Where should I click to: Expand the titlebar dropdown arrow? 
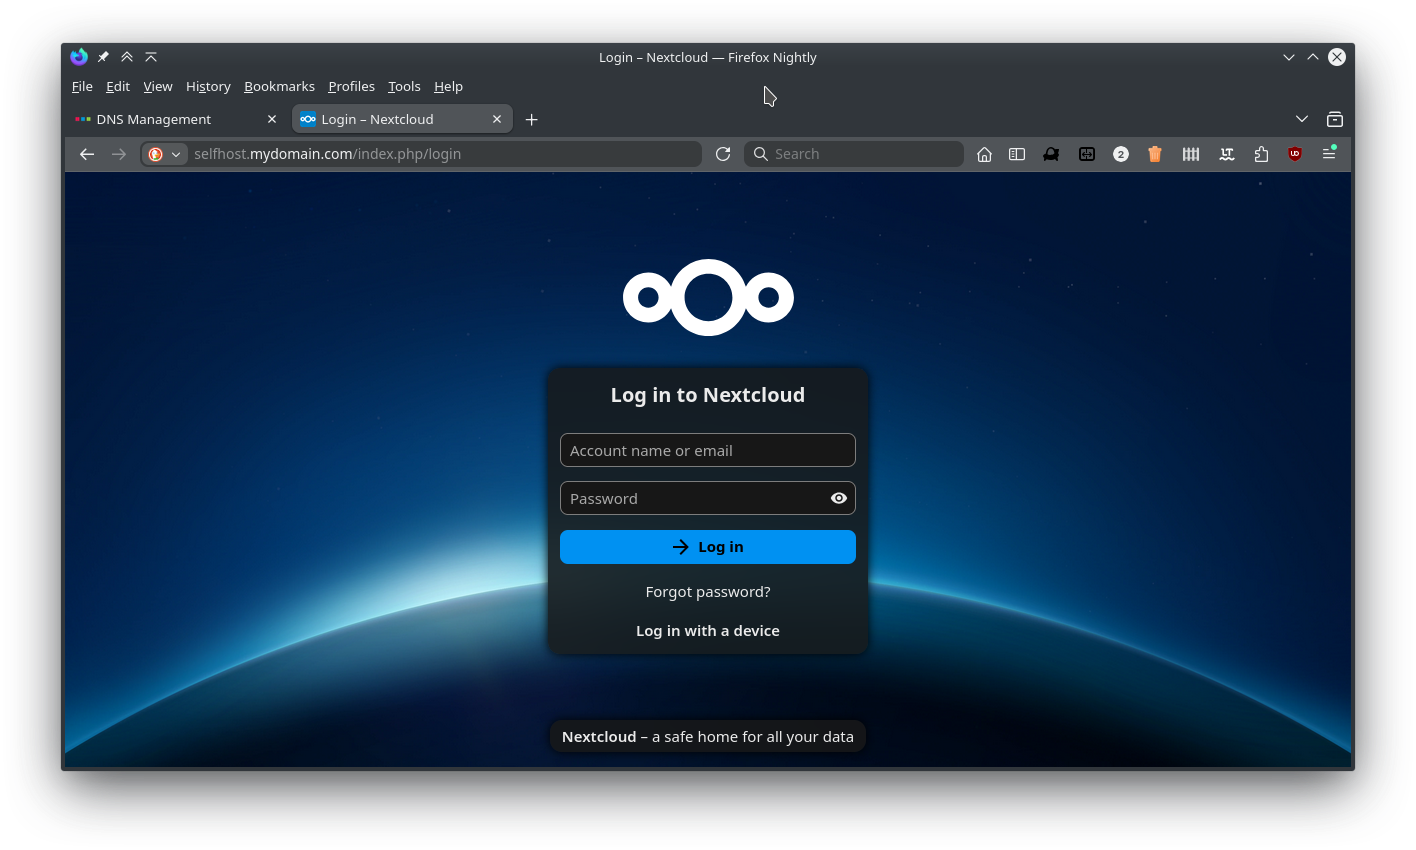1288,57
